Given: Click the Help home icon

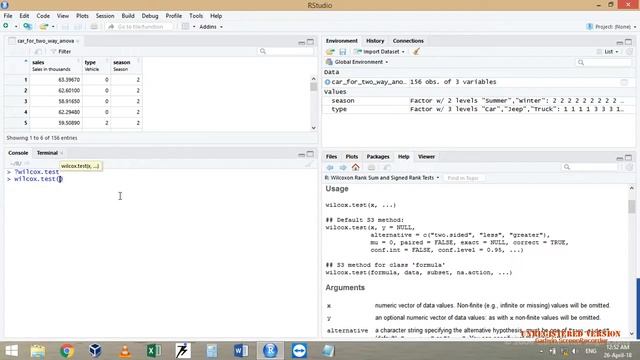Looking at the screenshot, I should [356, 167].
